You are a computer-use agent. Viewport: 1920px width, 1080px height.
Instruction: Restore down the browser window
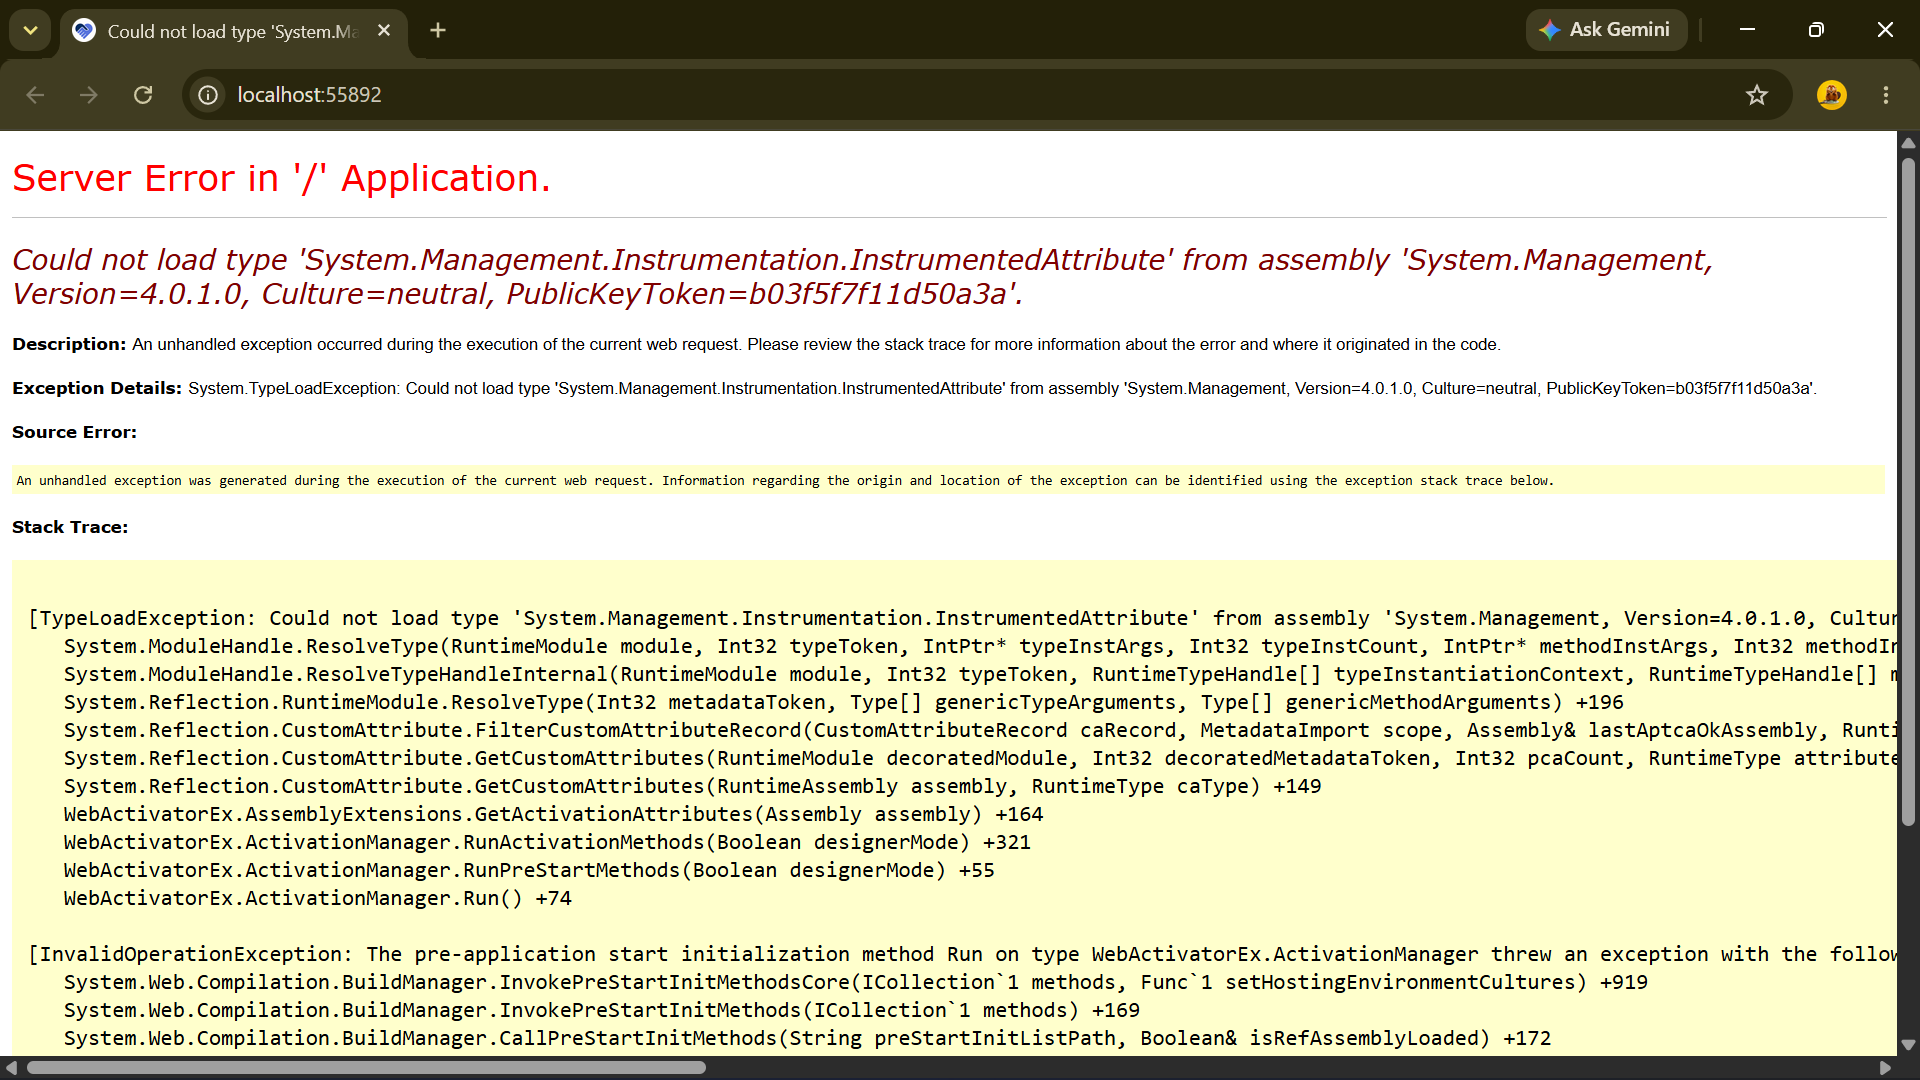(x=1816, y=30)
